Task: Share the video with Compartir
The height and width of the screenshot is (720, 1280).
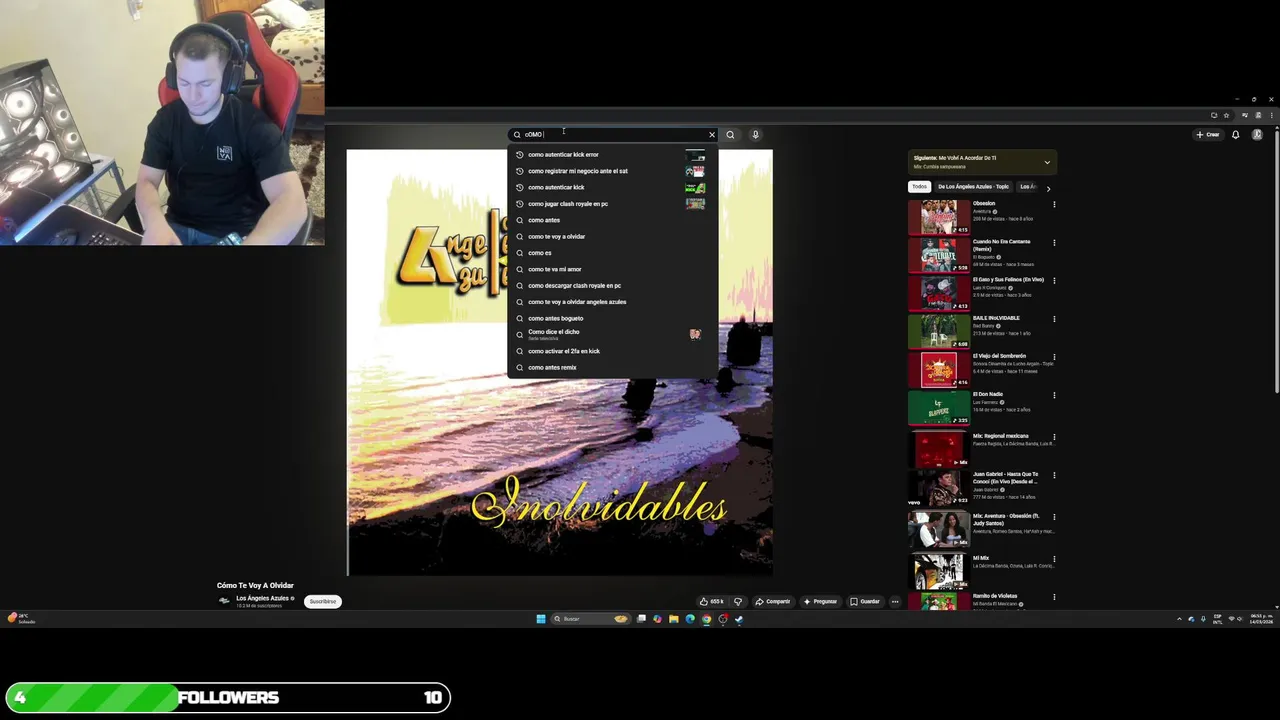Action: [x=773, y=602]
